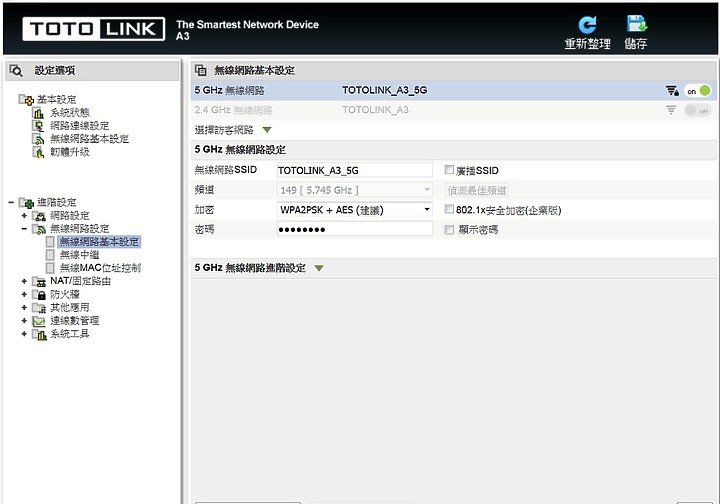Open the 加密 encryption dropdown
This screenshot has height=504, width=720.
(x=354, y=210)
